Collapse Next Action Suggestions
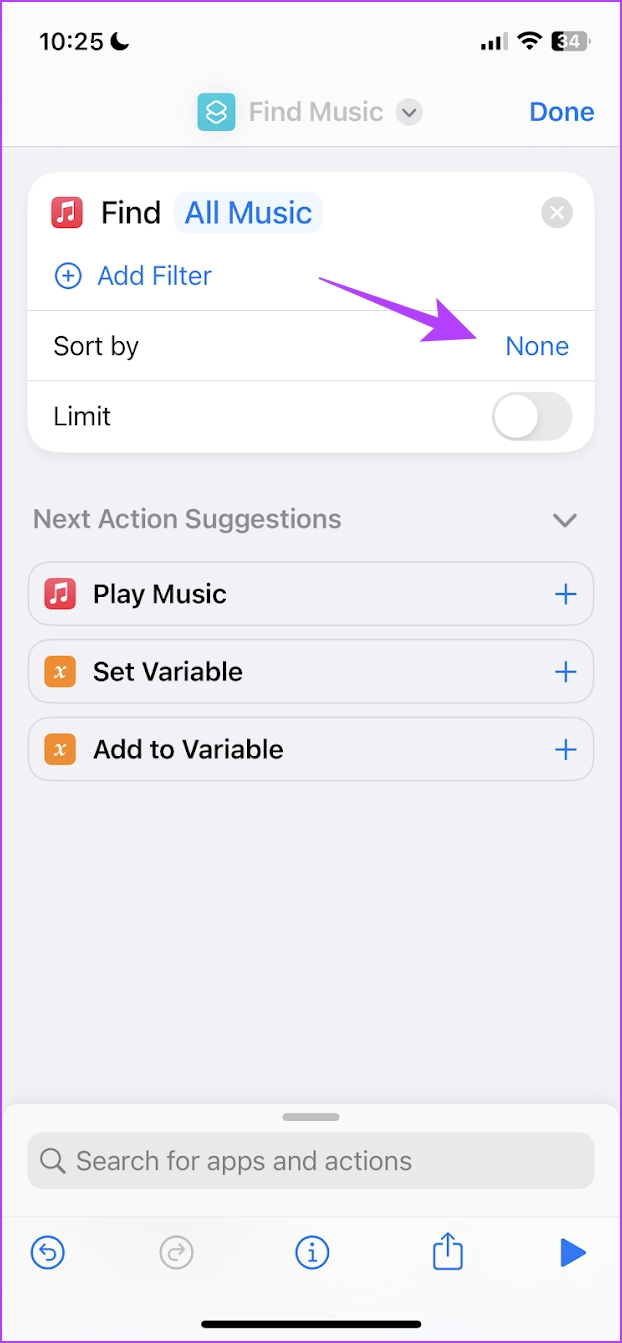622x1343 pixels. coord(564,519)
